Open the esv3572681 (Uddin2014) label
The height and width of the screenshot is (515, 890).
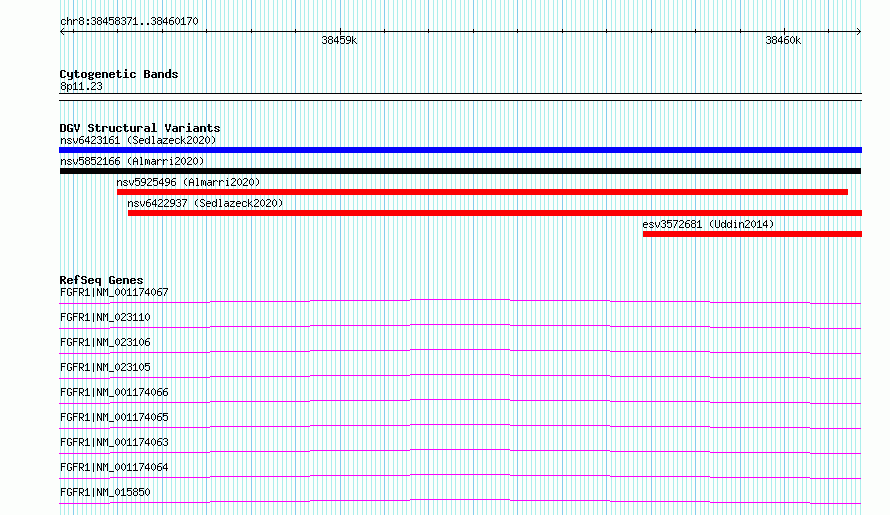[x=708, y=224]
